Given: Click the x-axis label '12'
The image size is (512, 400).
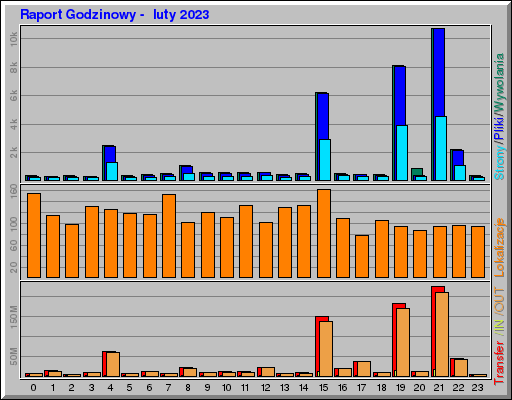Looking at the screenshot, I should click(x=266, y=388).
